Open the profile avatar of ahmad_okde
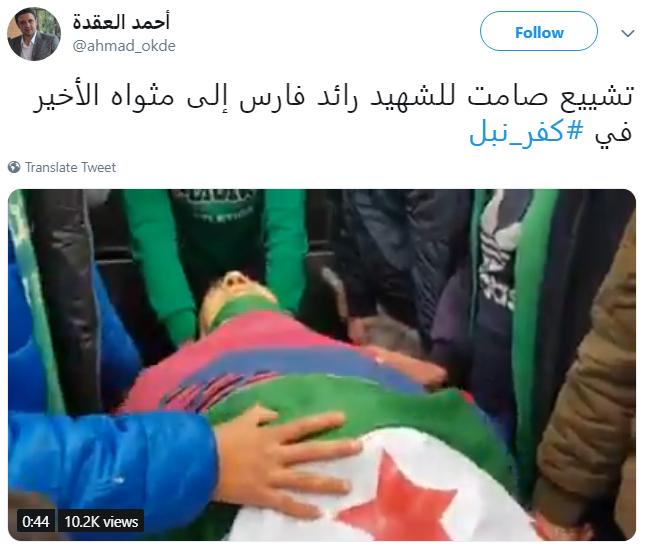This screenshot has width=646, height=550. tap(34, 34)
